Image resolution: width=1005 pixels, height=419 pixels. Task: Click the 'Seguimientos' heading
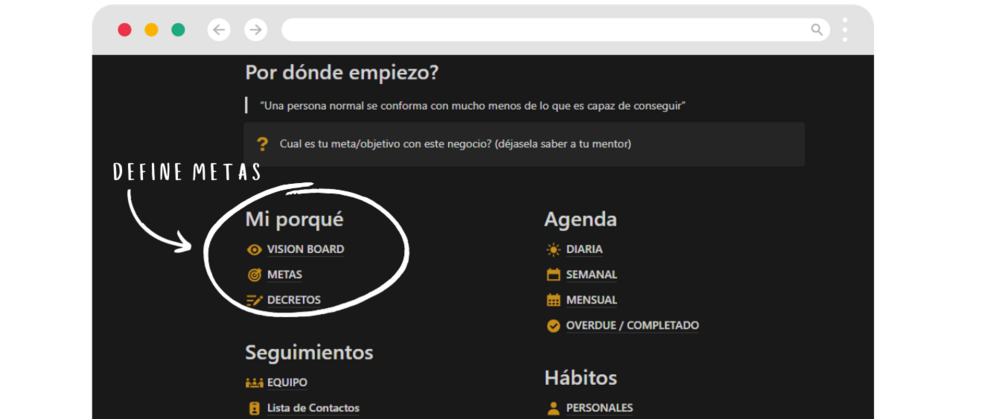tap(310, 352)
